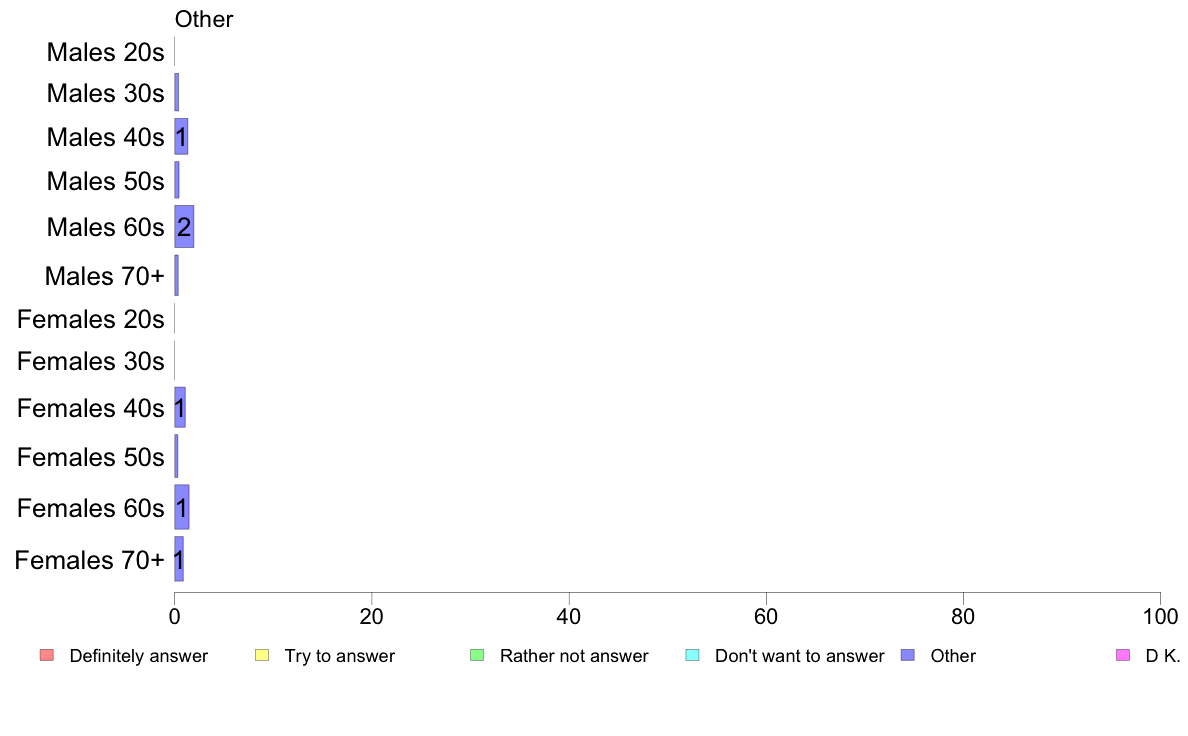Click the magenta D K. legend swatch
This screenshot has height=736, width=1188.
coord(1123,655)
